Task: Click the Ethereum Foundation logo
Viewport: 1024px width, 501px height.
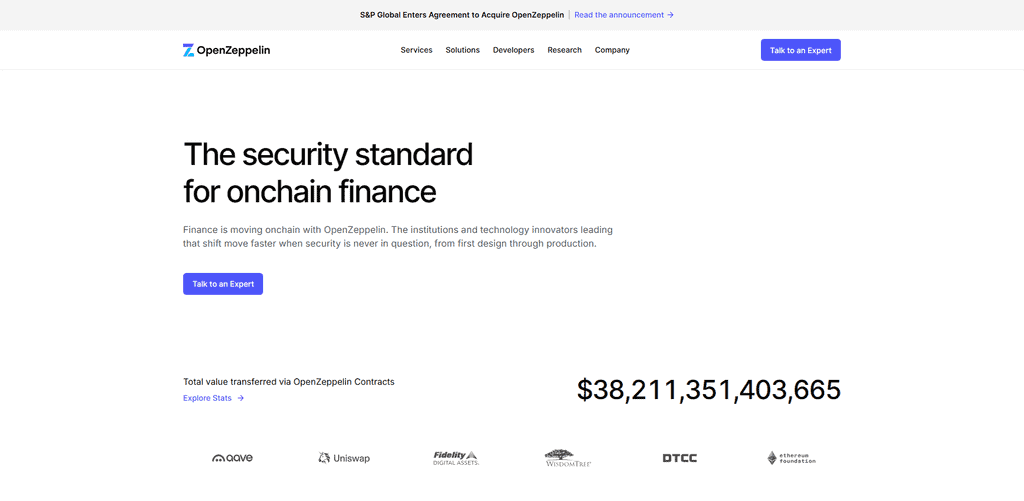Action: 792,458
